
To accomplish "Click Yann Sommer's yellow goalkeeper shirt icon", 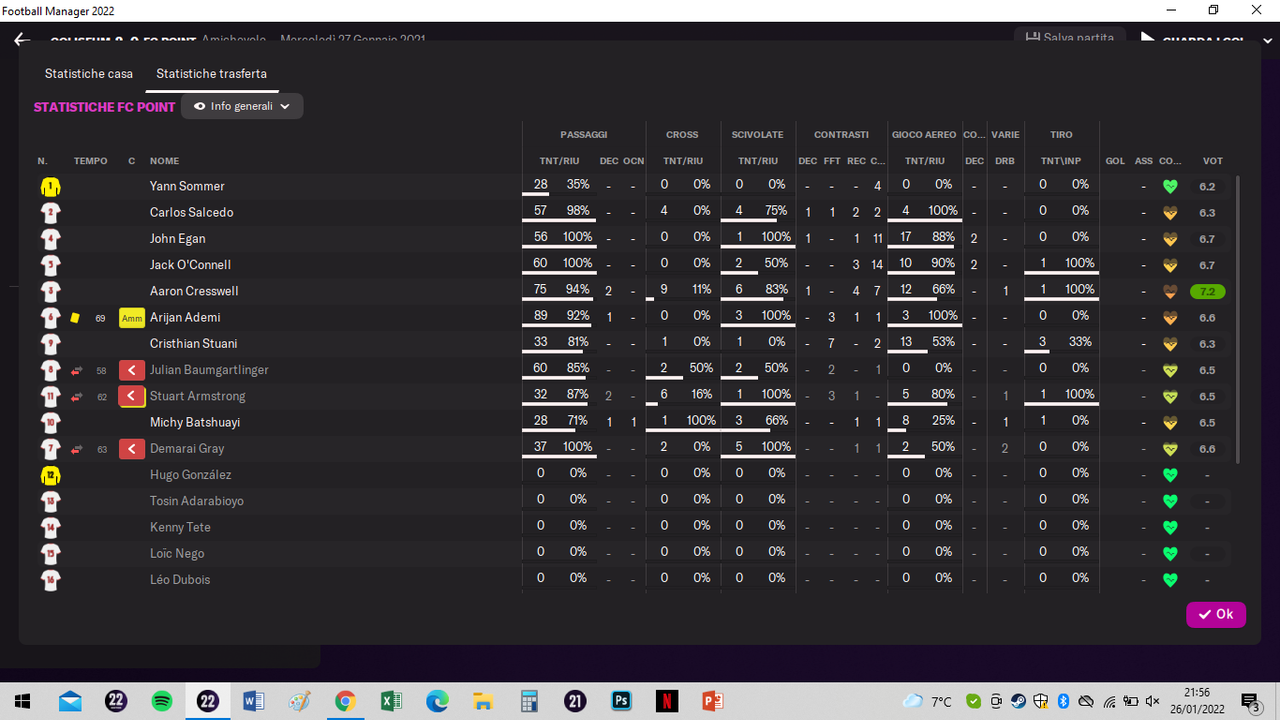I will [50, 186].
